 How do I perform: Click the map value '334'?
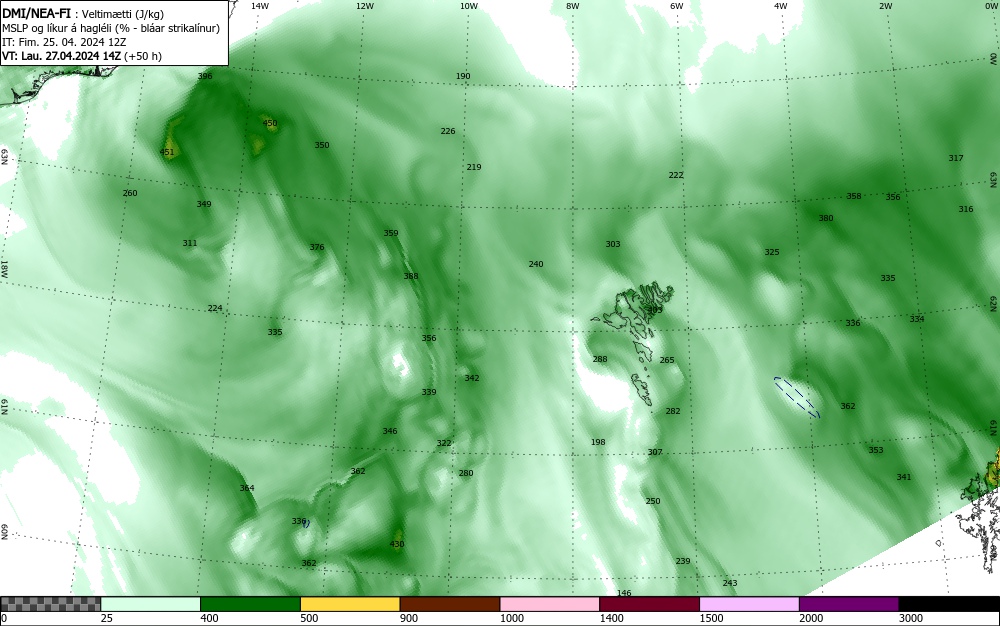[916, 319]
